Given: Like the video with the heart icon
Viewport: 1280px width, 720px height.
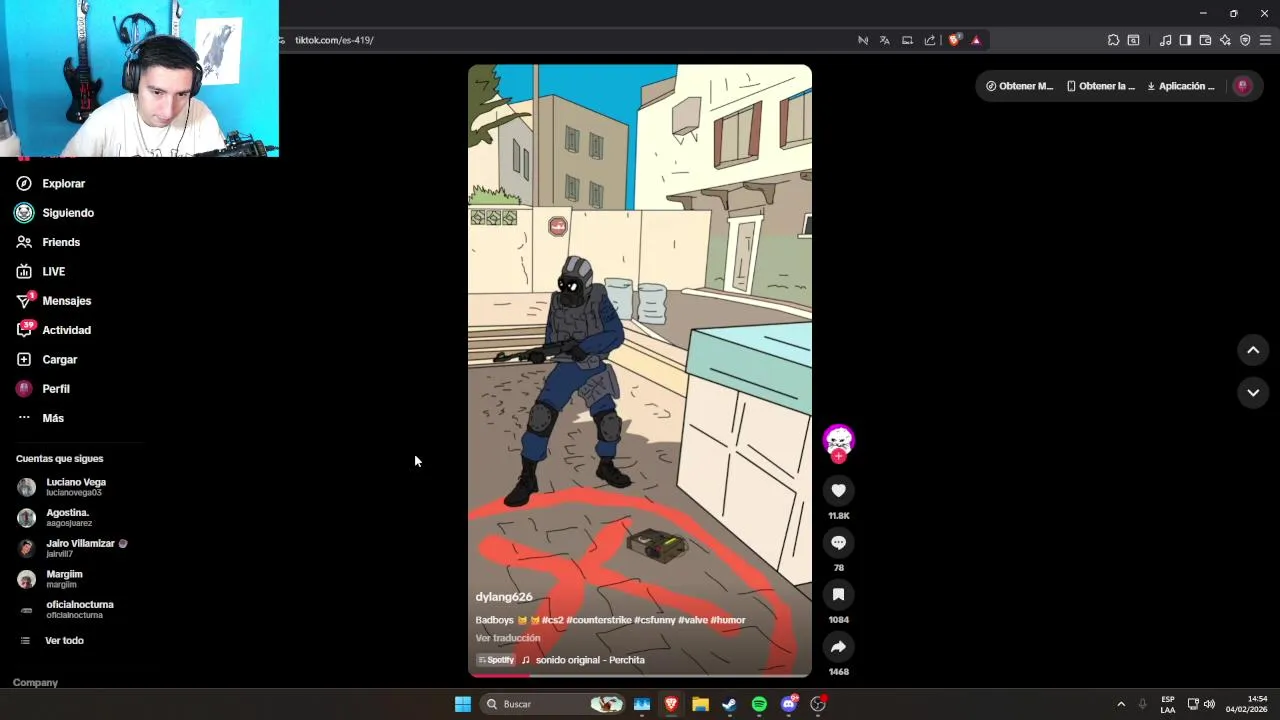Looking at the screenshot, I should point(838,490).
